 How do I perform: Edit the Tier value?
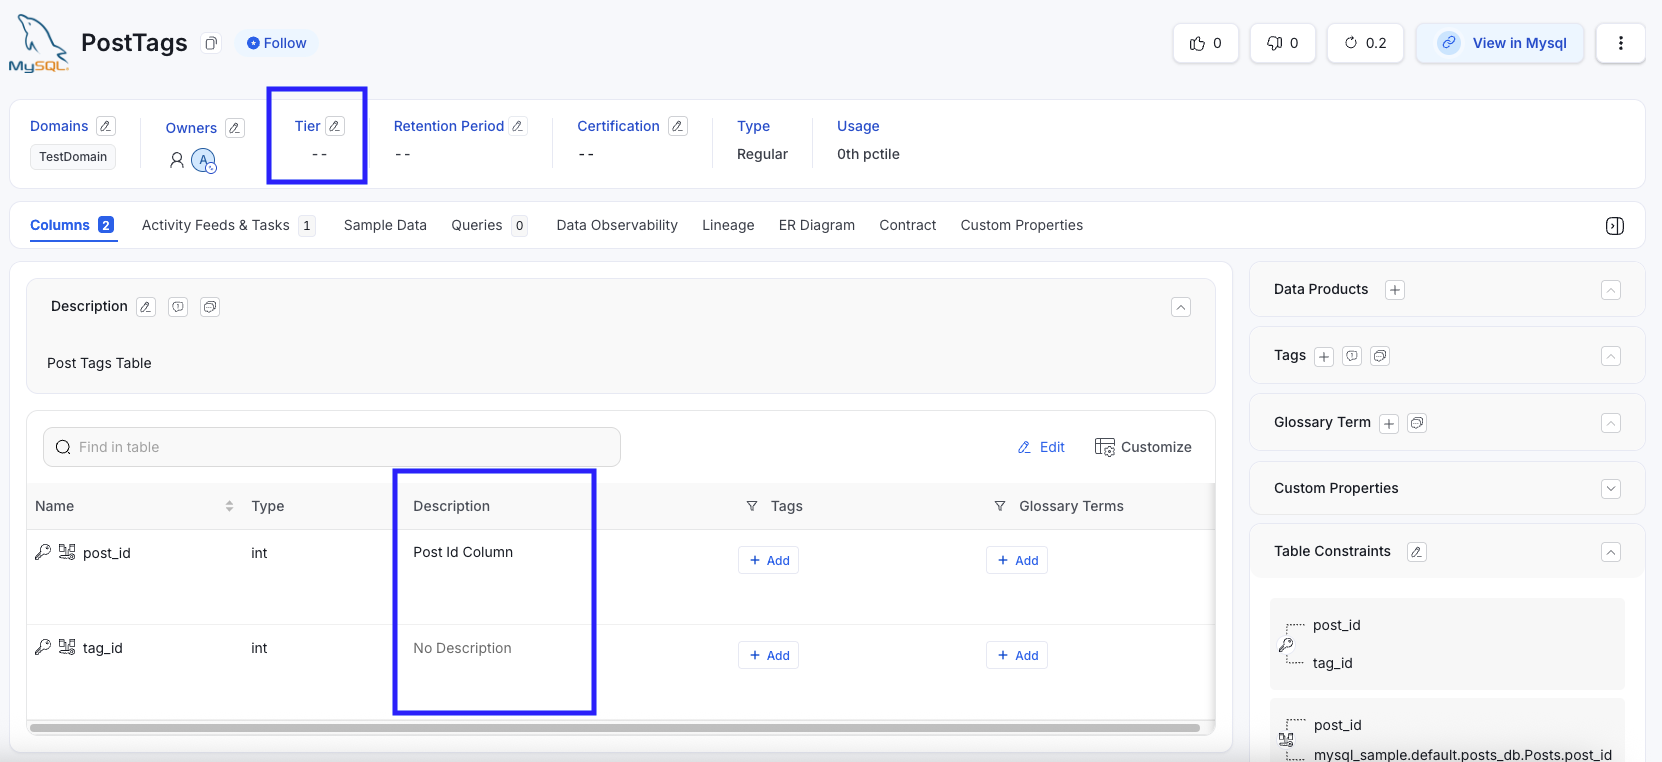[x=335, y=126]
